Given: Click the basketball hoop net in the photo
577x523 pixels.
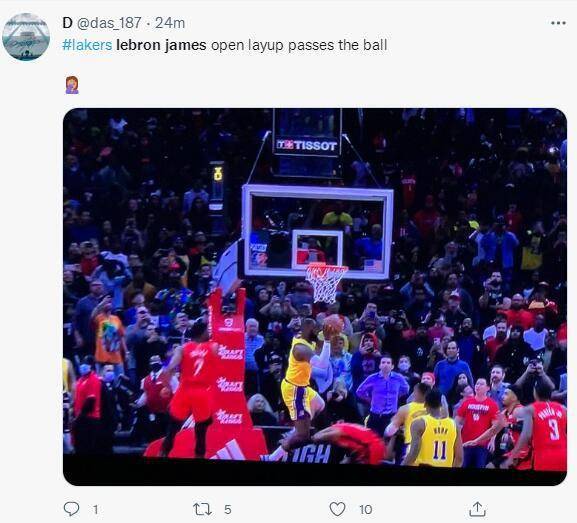Looking at the screenshot, I should coord(325,283).
